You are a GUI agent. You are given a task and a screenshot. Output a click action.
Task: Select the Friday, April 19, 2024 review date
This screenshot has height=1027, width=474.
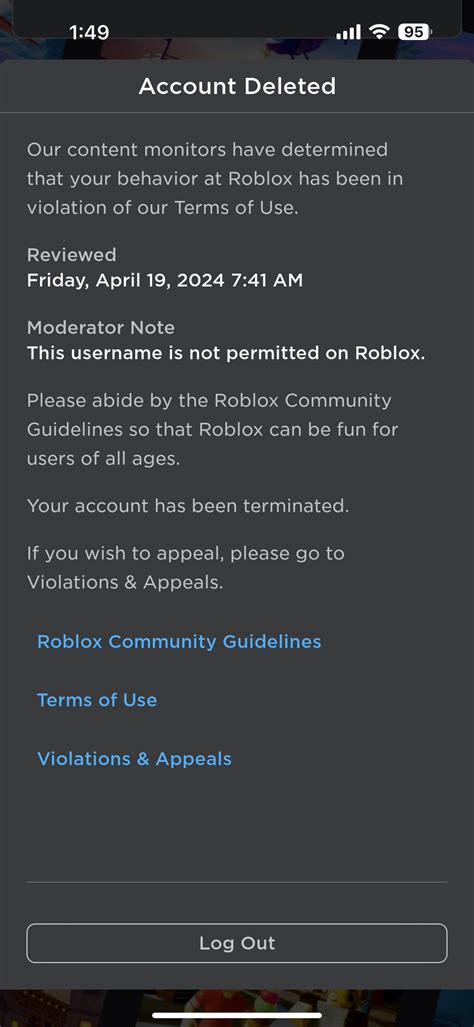(x=165, y=281)
